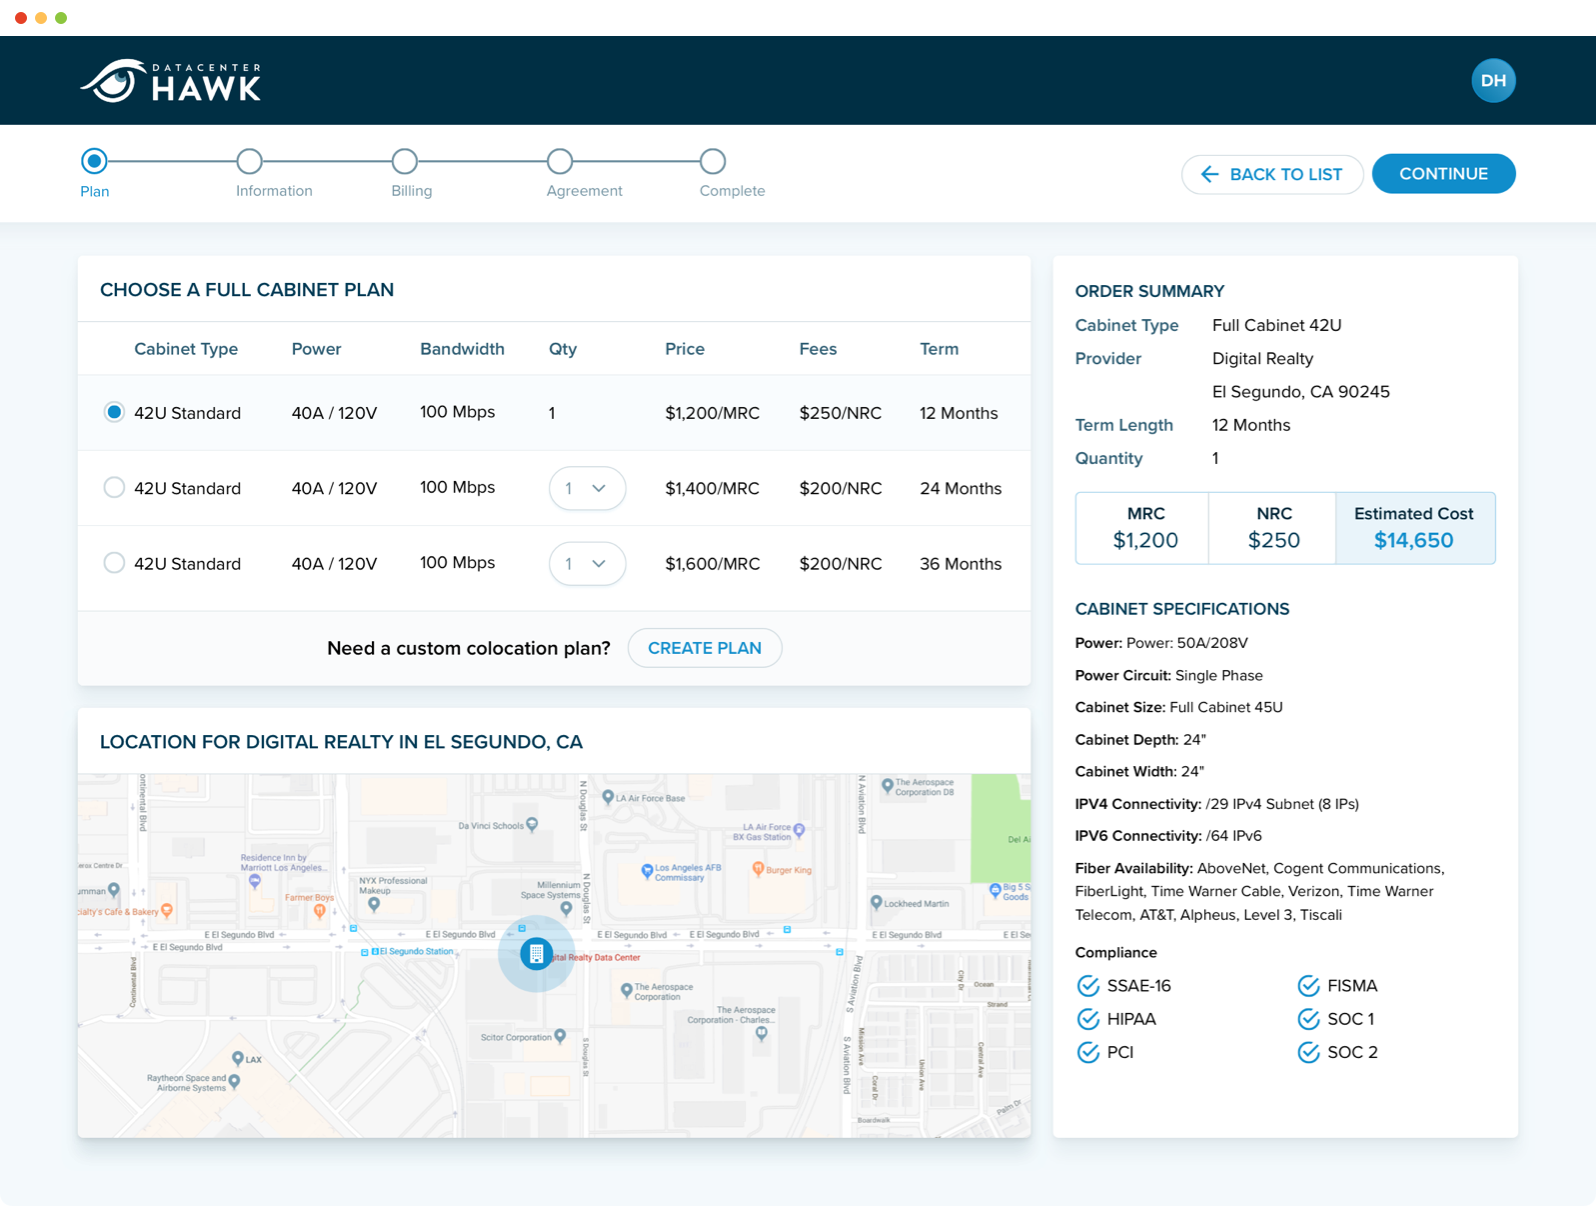This screenshot has height=1206, width=1596.
Task: Open the Billing step
Action: [404, 161]
